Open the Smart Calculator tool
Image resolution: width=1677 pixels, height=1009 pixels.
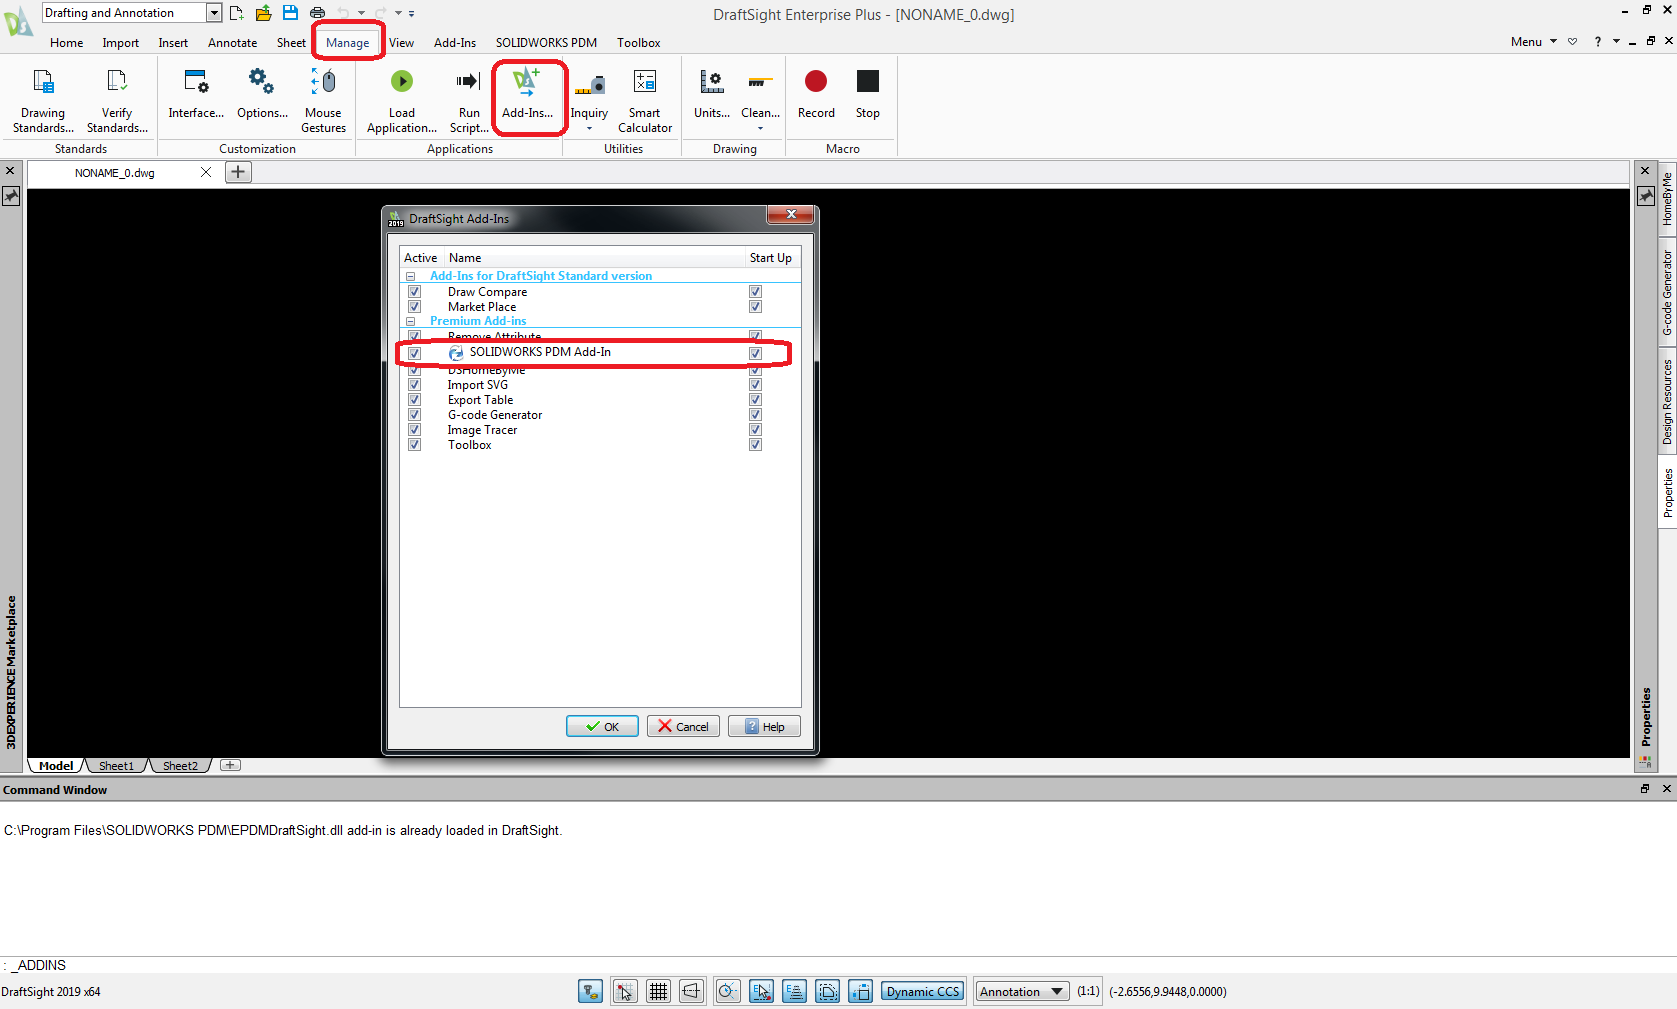645,82
